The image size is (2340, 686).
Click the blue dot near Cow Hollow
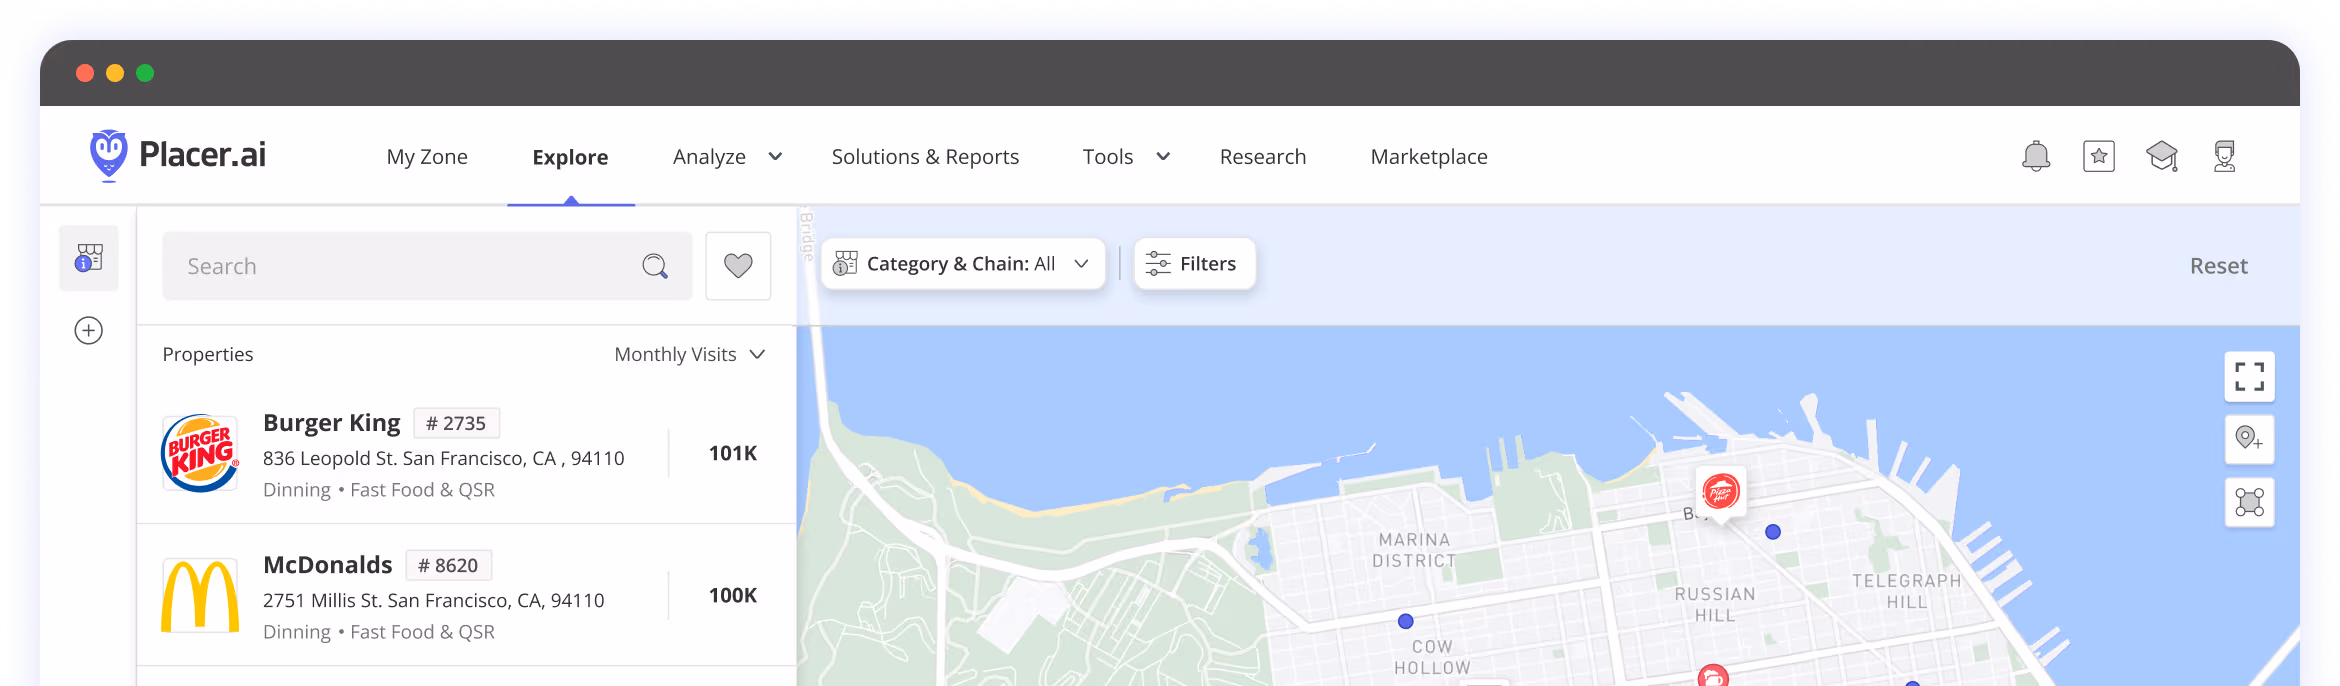[x=1406, y=621]
